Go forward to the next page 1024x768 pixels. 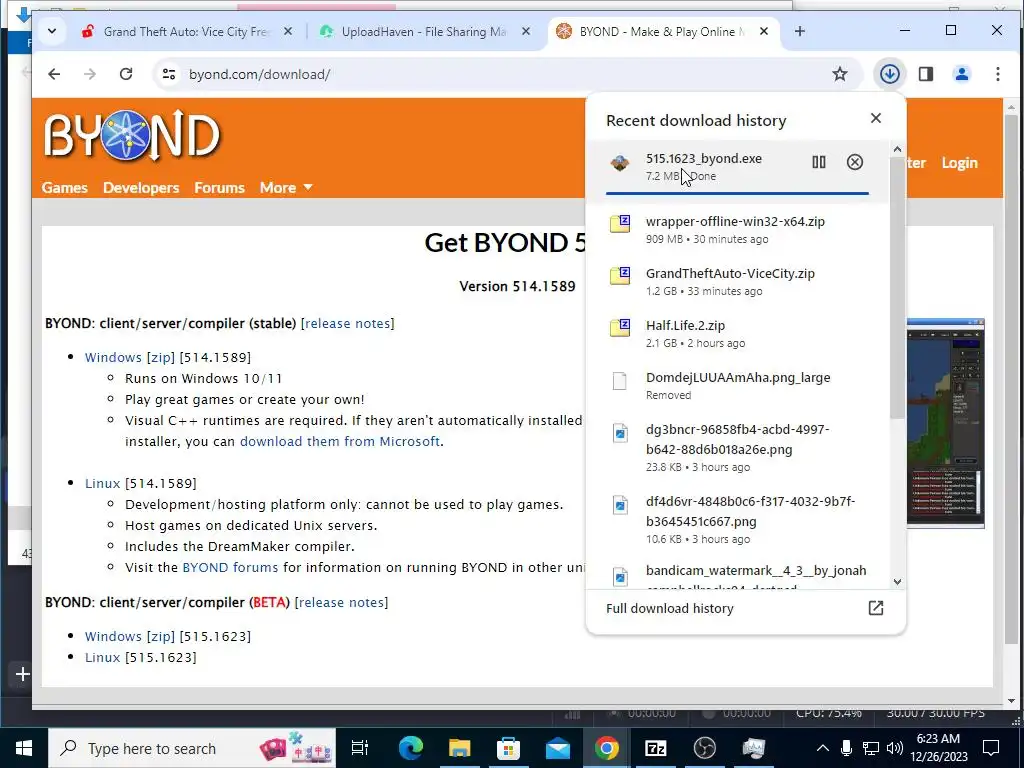click(x=90, y=74)
